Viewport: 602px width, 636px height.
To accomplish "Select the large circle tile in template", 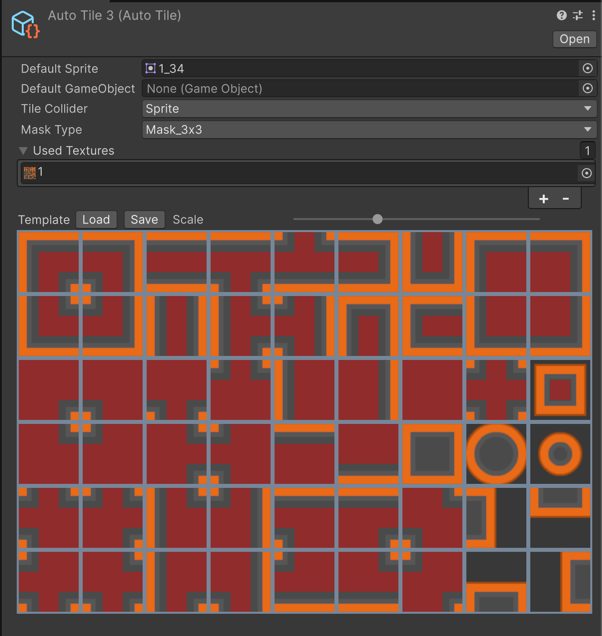I will 496,454.
